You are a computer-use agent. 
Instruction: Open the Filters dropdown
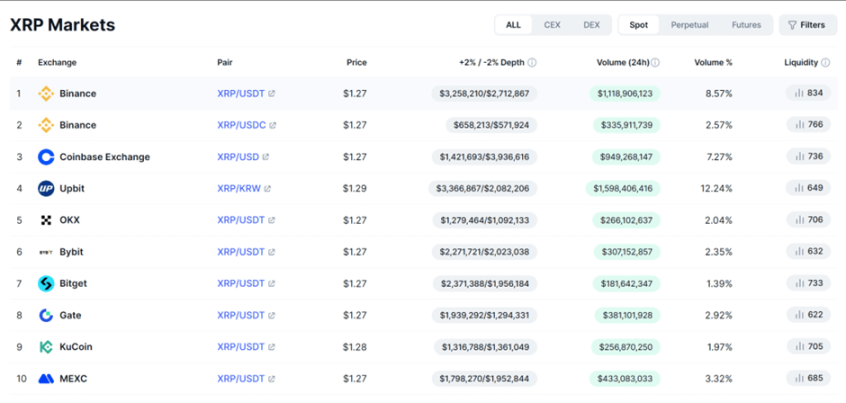[x=808, y=25]
